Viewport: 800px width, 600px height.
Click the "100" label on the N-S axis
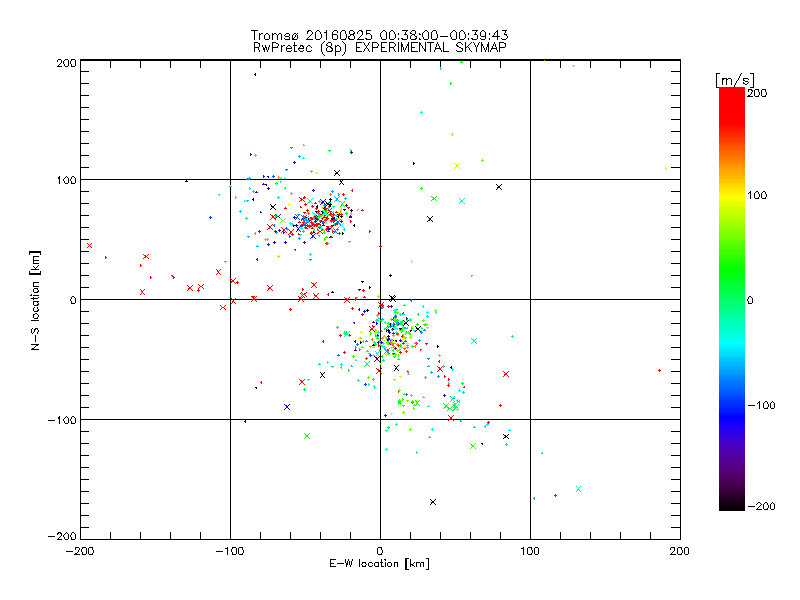pyautogui.click(x=66, y=180)
